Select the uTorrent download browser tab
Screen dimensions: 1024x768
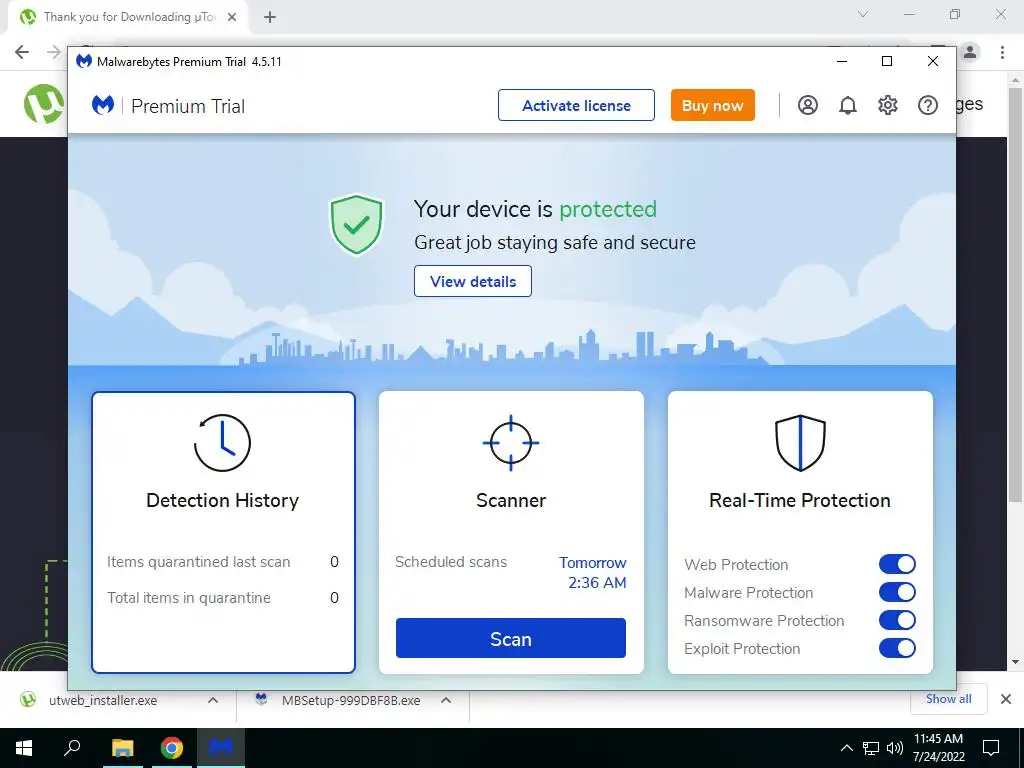pos(128,17)
